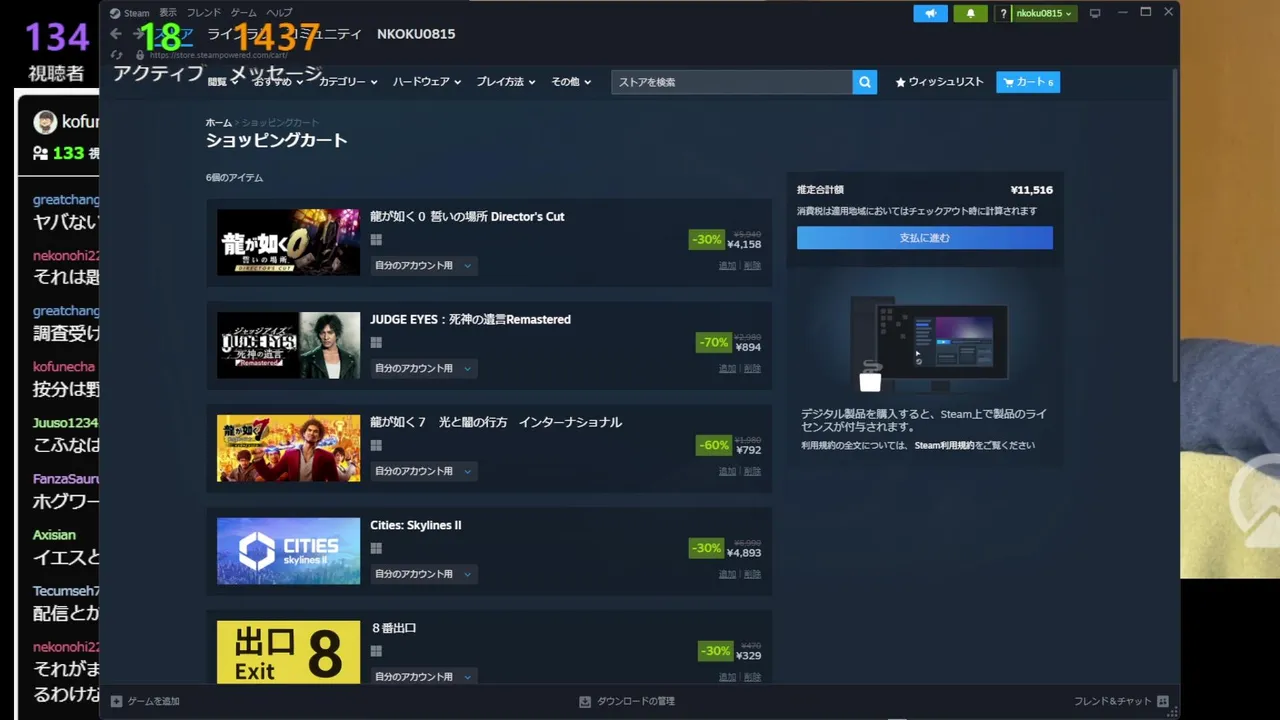
Task: Click 削除 for JUDGE EYES
Action: 753,369
